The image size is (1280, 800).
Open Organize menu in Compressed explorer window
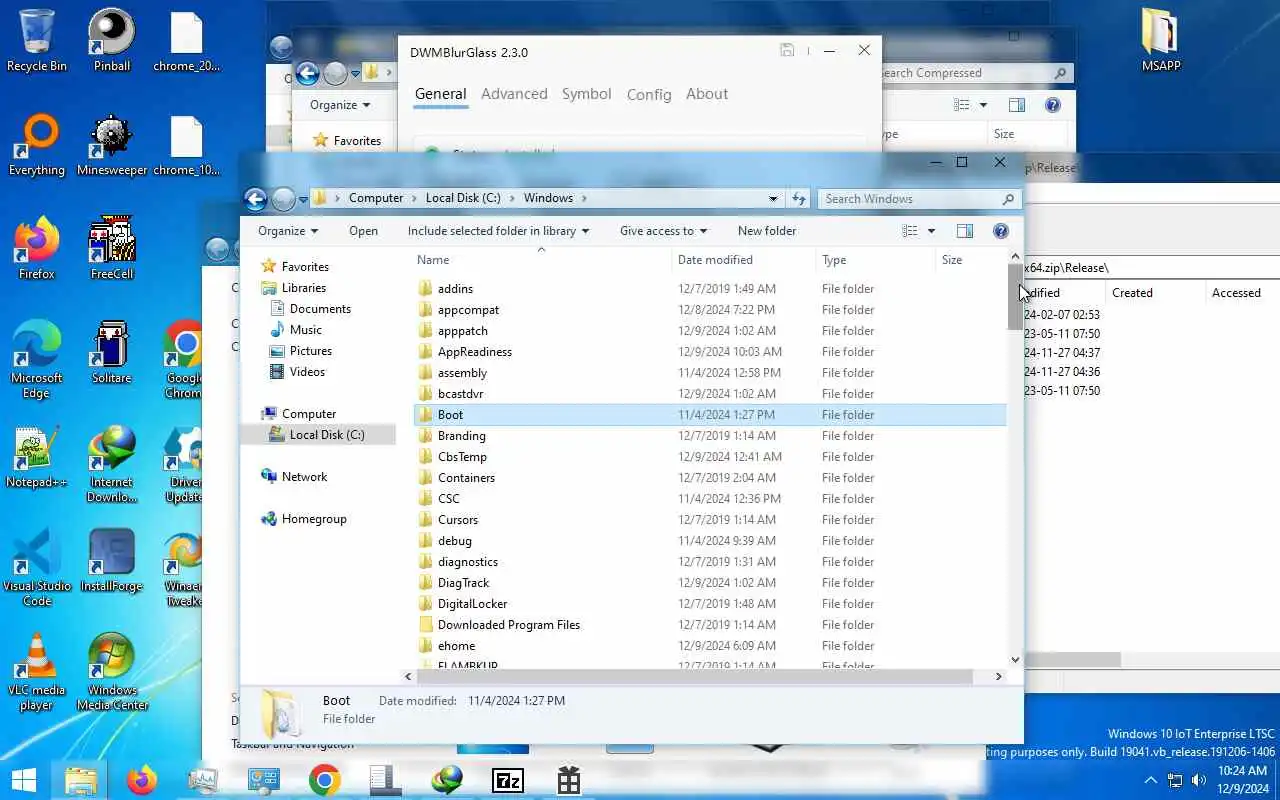click(340, 105)
